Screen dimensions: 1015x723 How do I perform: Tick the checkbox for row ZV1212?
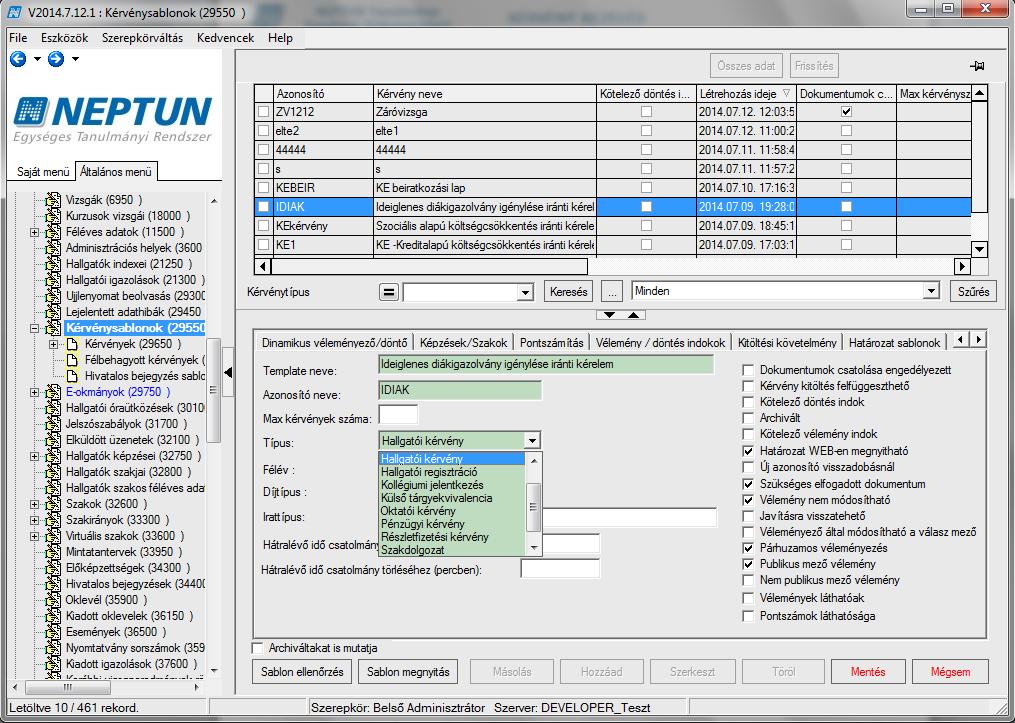click(x=263, y=112)
